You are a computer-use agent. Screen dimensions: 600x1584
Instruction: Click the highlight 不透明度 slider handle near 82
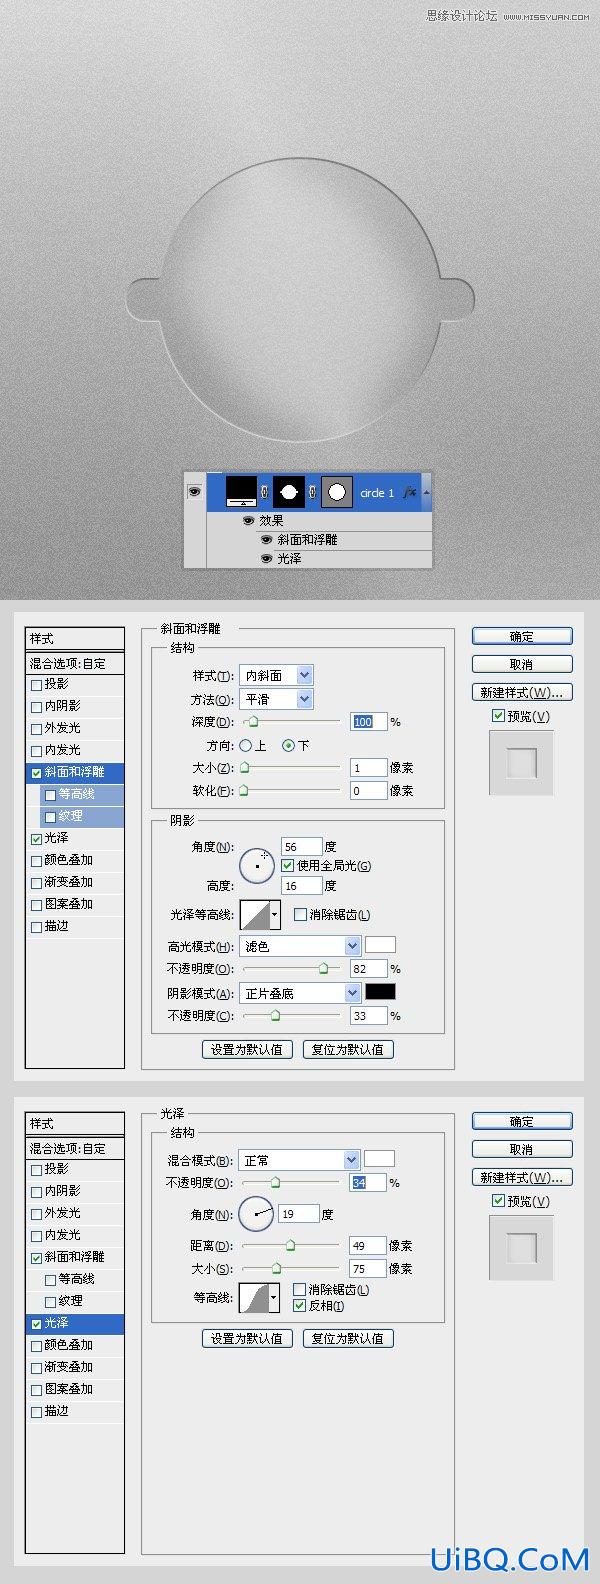(322, 968)
